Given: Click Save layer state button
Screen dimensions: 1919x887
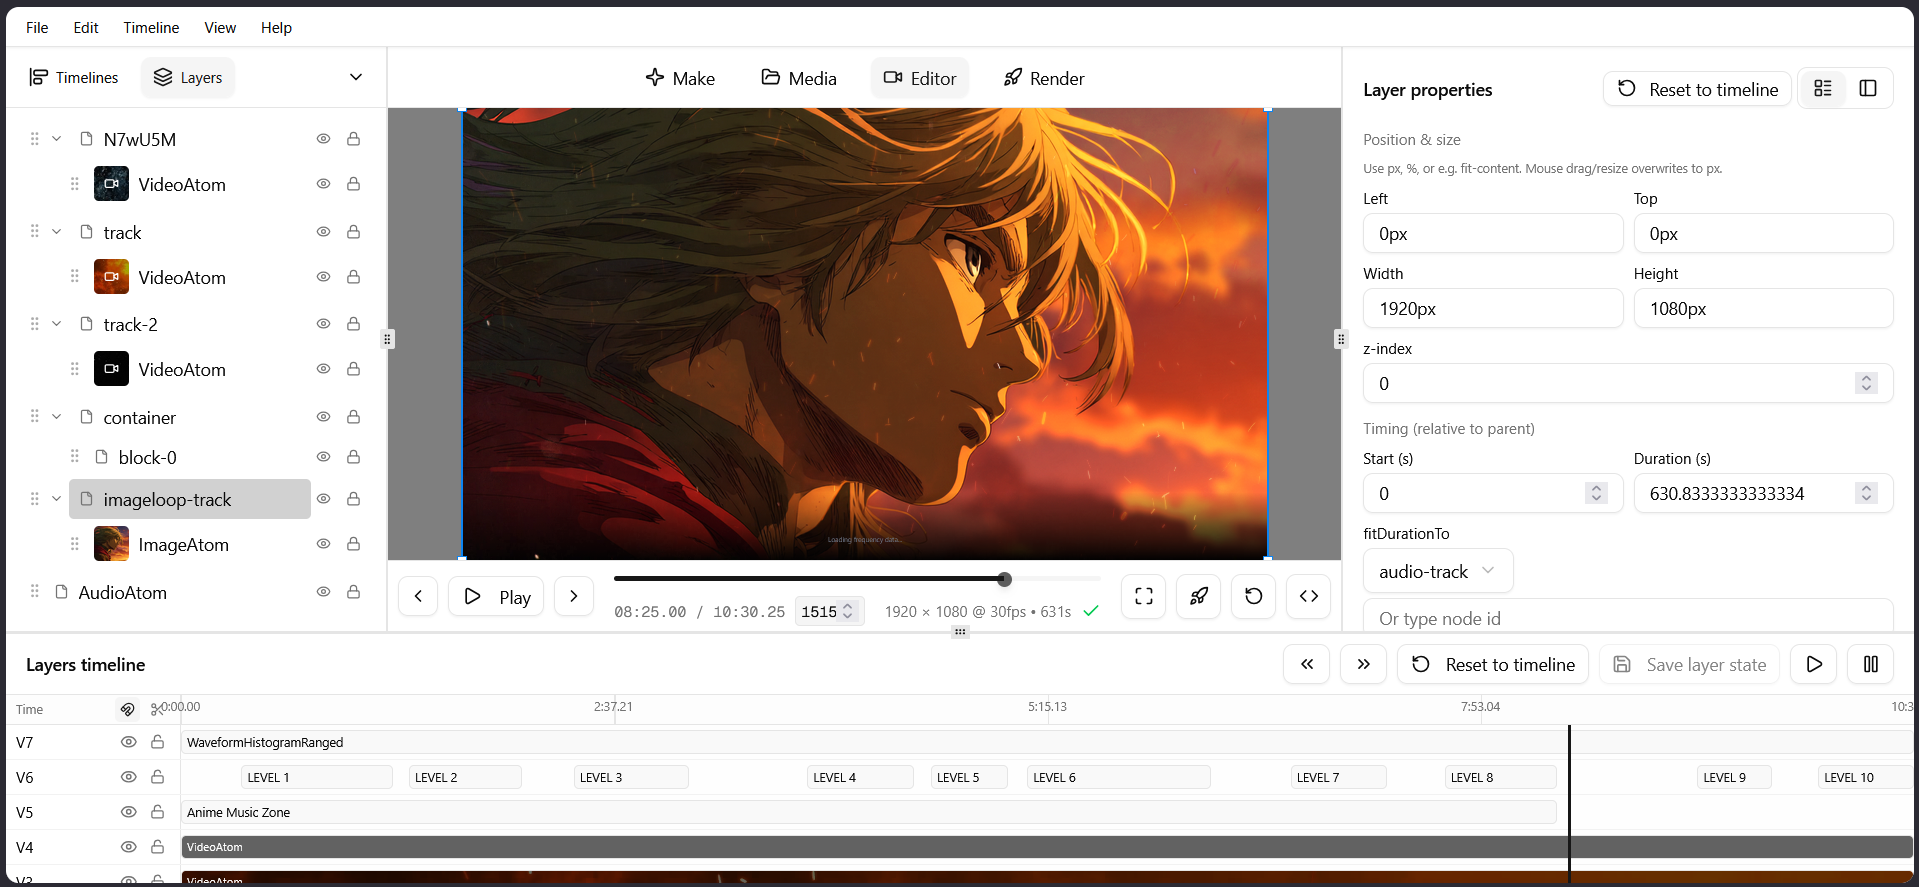Looking at the screenshot, I should tap(1690, 664).
